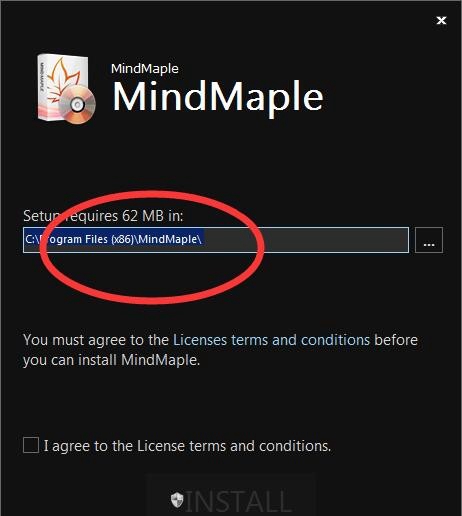Image resolution: width=462 pixels, height=516 pixels.
Task: Click the UAC shield icon beside INSTALL
Action: tap(177, 500)
